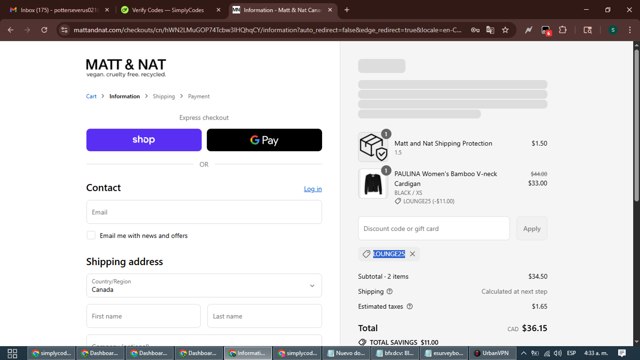Screen dimensions: 640x360
Task: Focus the Discount code or gift card field
Action: click(x=433, y=229)
